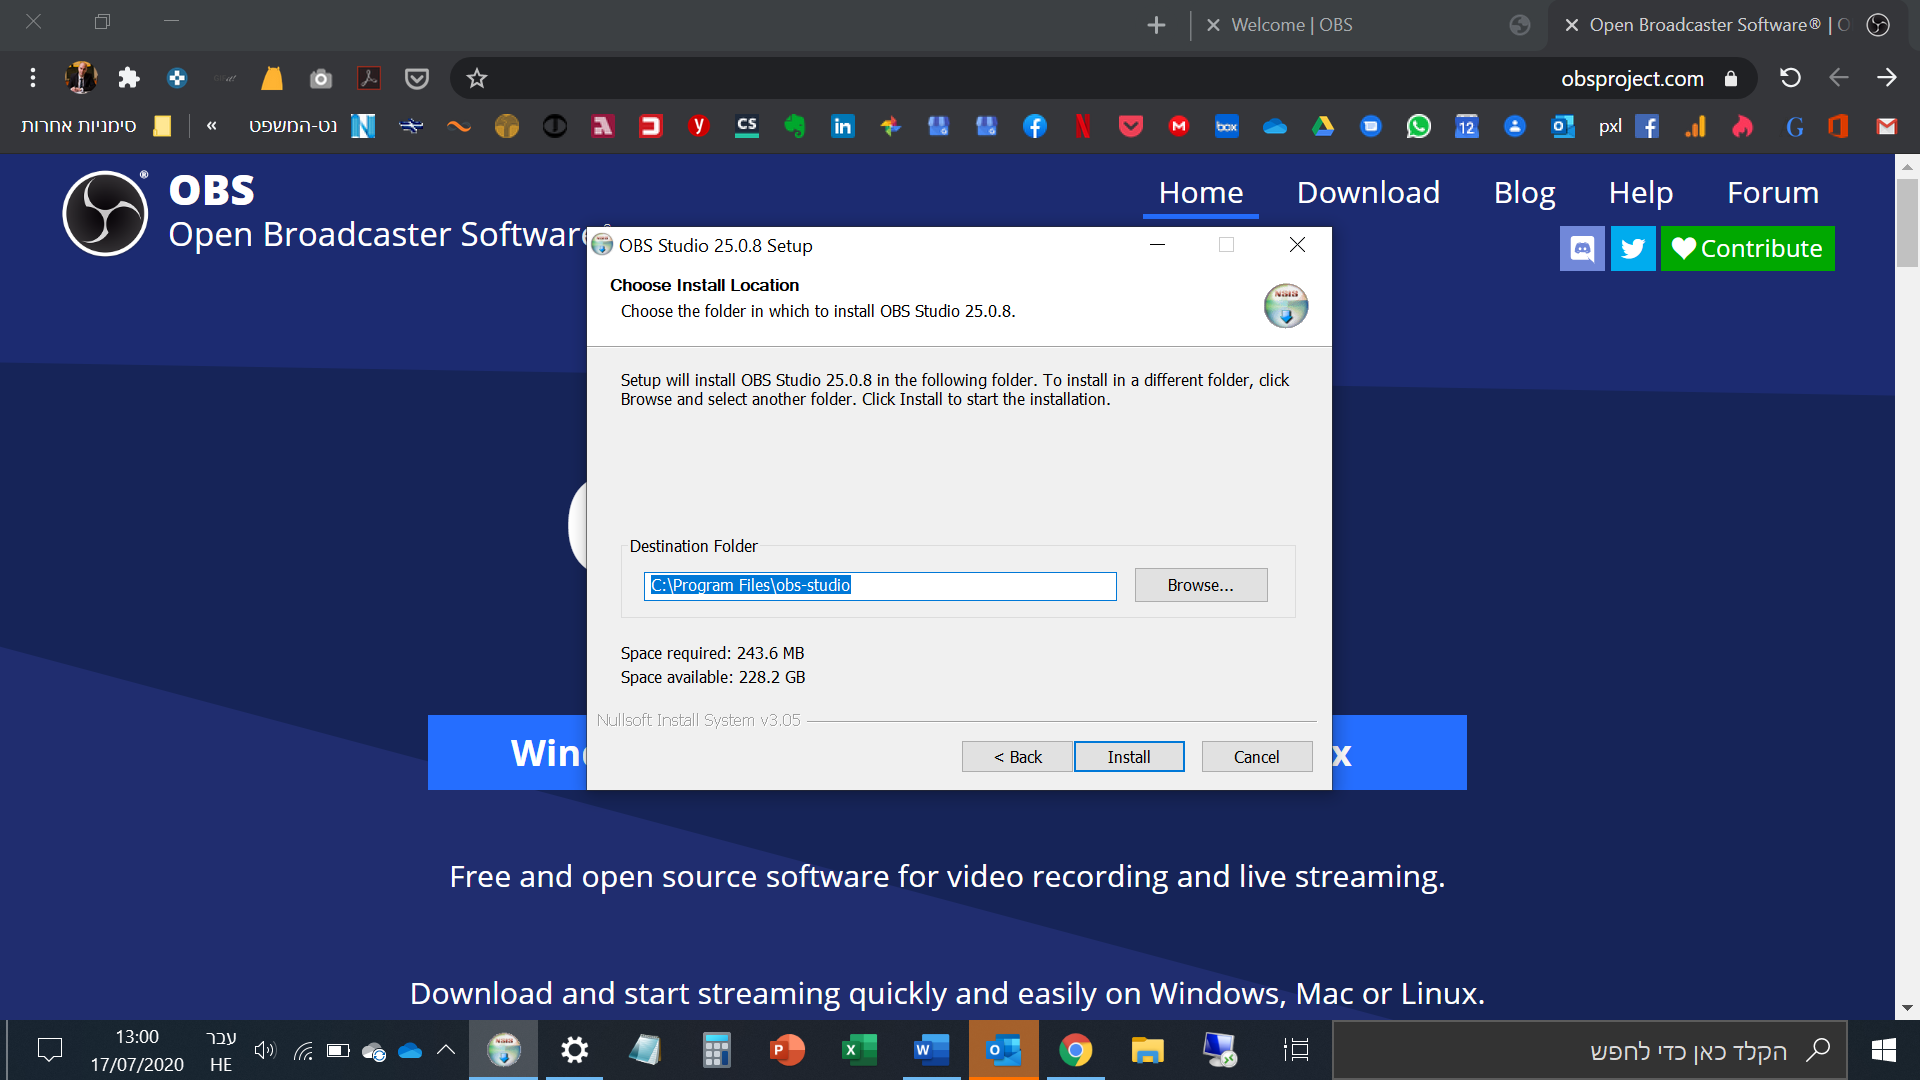Open Task View on the taskbar
Viewport: 1920px width, 1080px height.
[1296, 1050]
